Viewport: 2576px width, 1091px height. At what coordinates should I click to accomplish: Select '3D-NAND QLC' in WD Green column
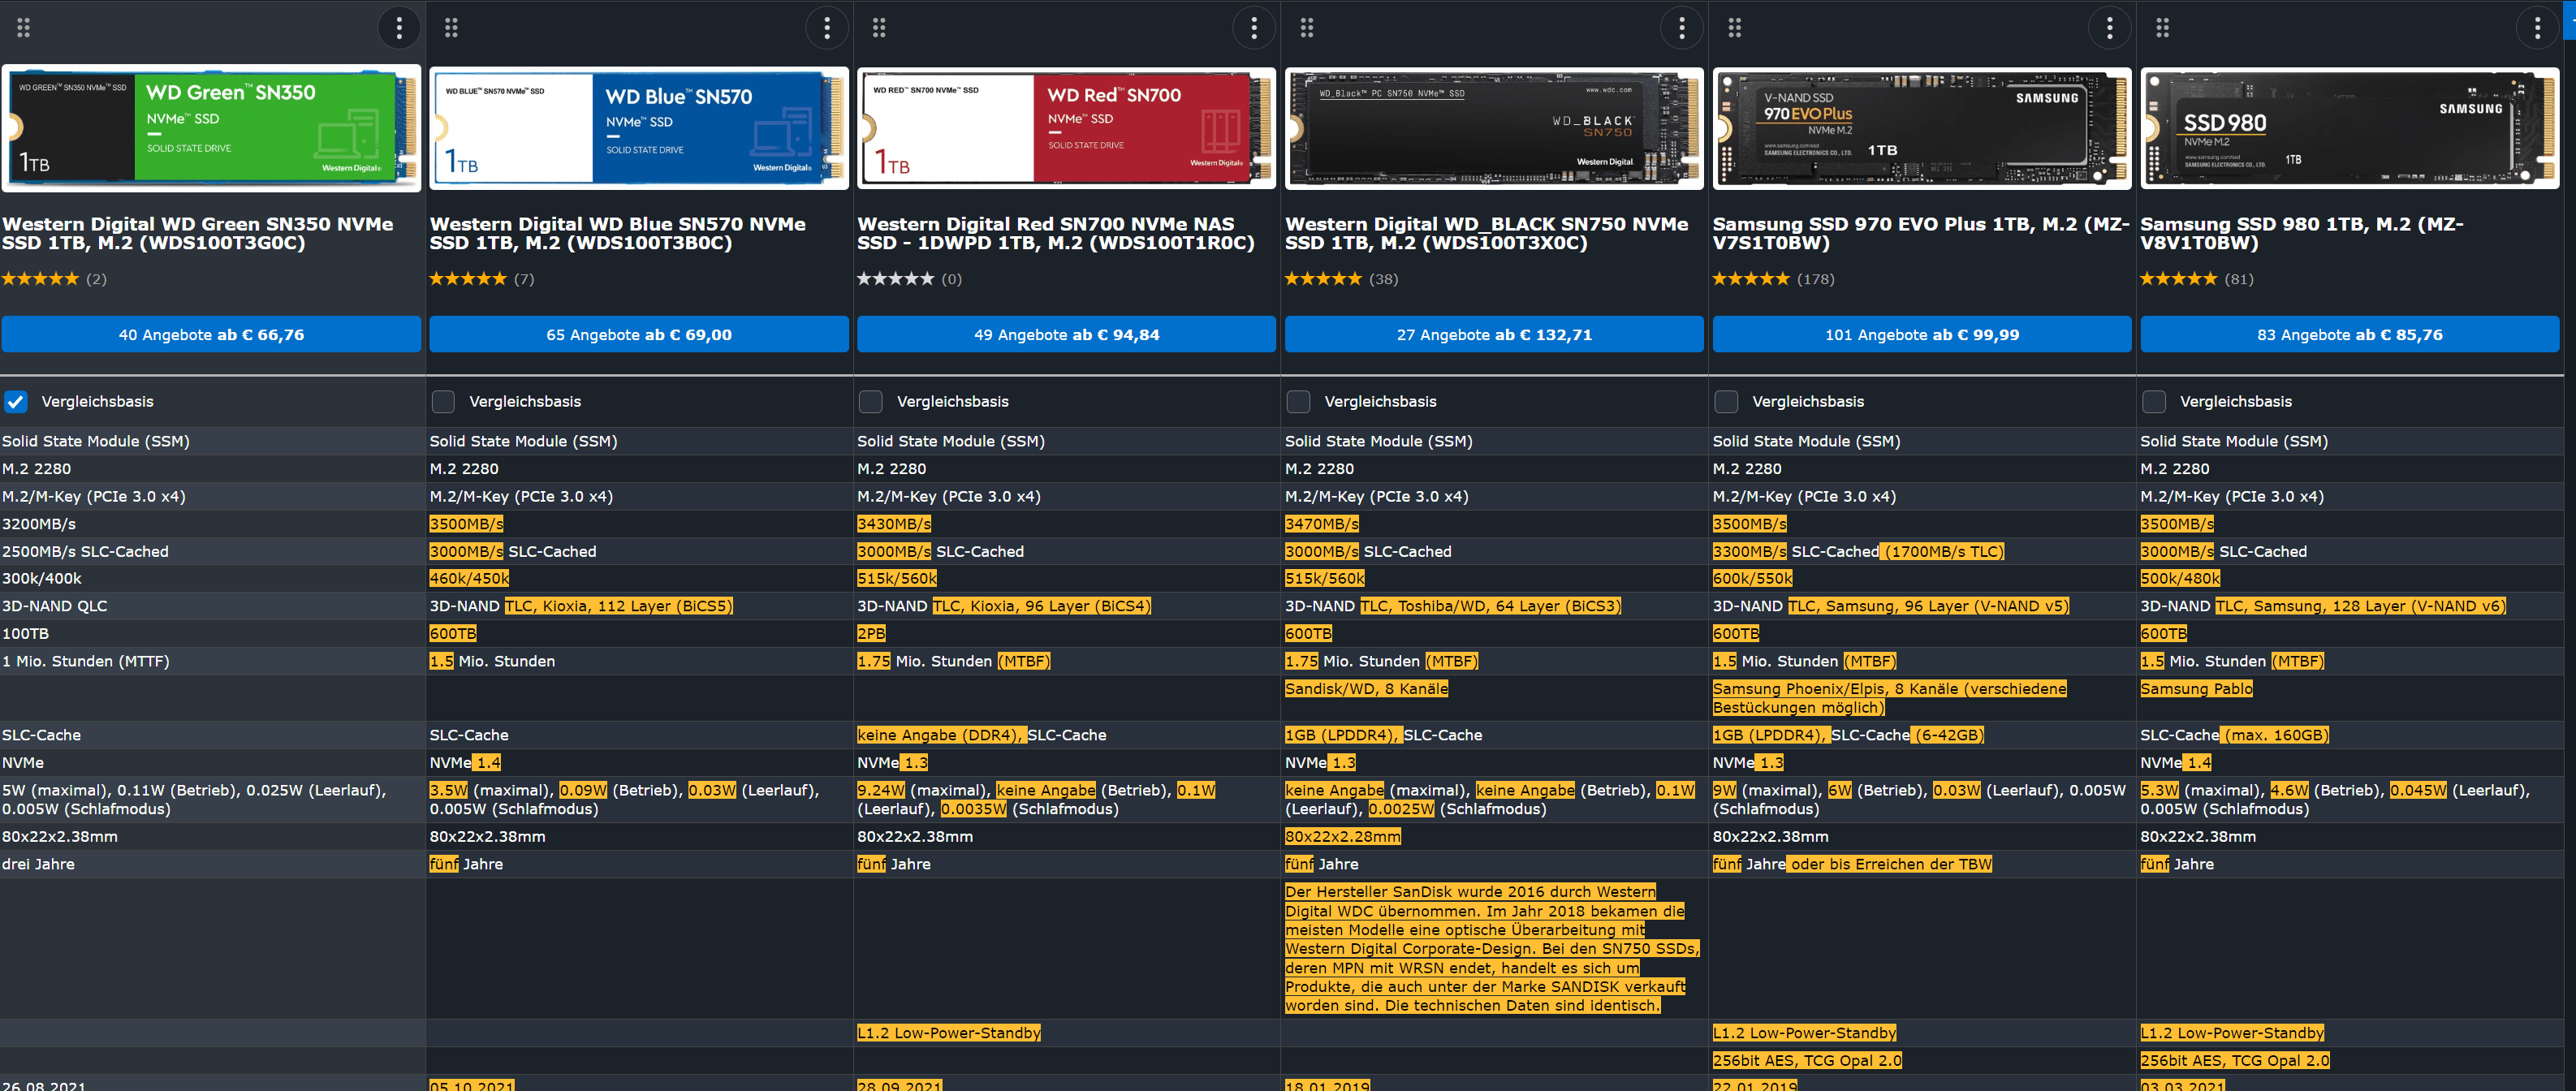55,606
